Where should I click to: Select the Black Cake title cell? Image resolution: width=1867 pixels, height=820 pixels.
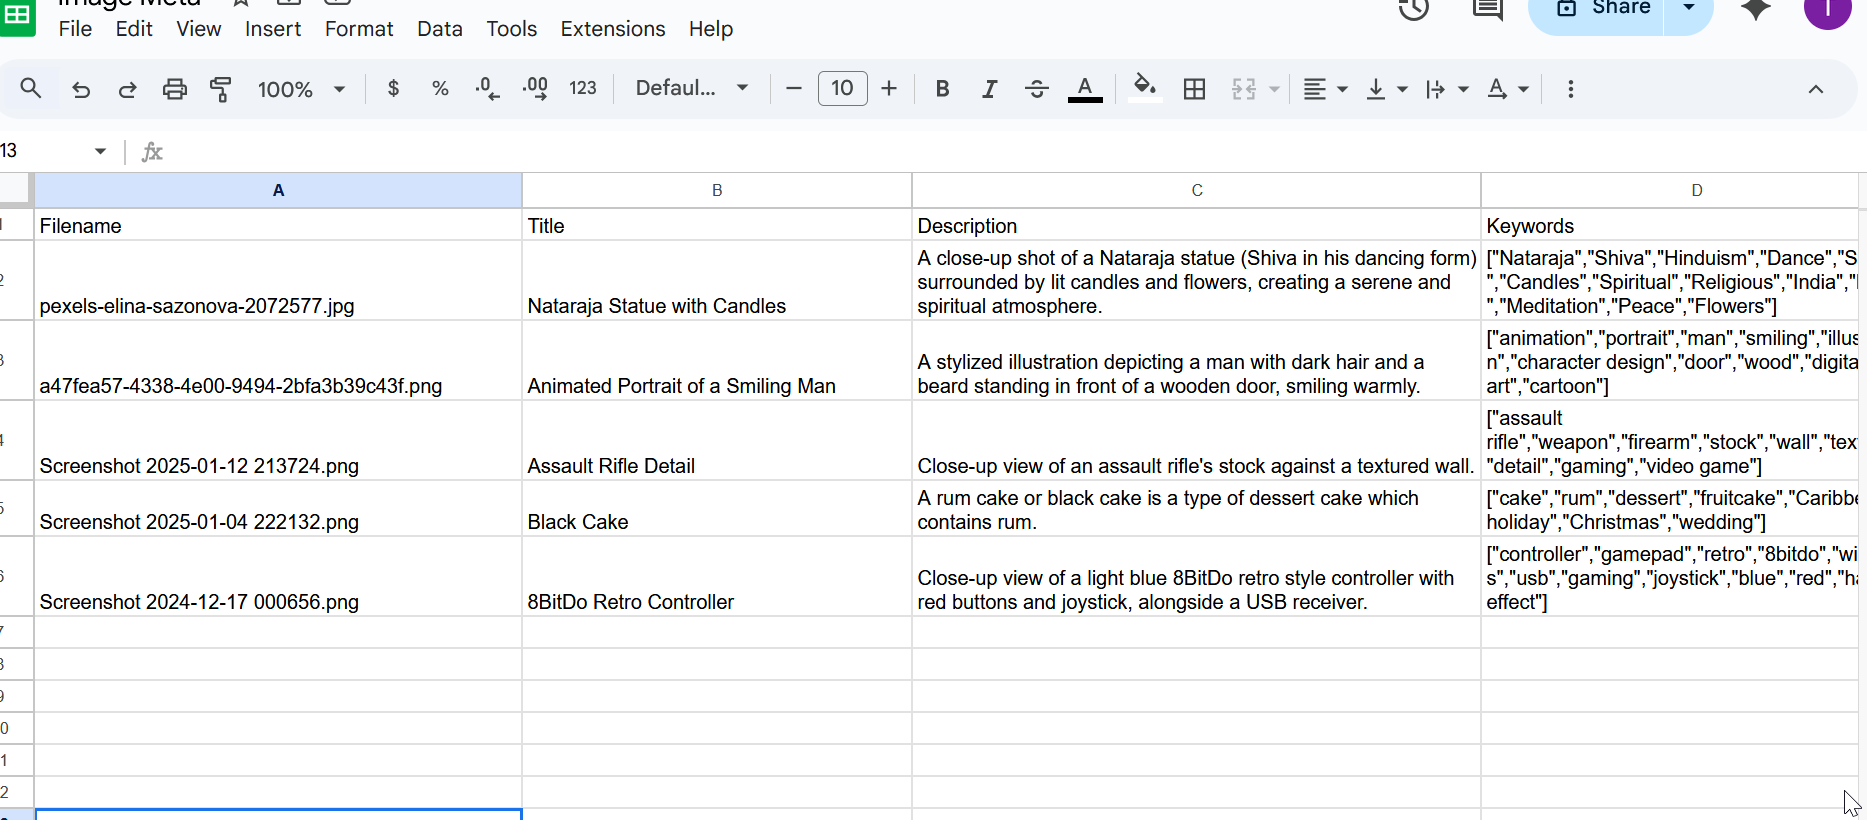coord(717,509)
